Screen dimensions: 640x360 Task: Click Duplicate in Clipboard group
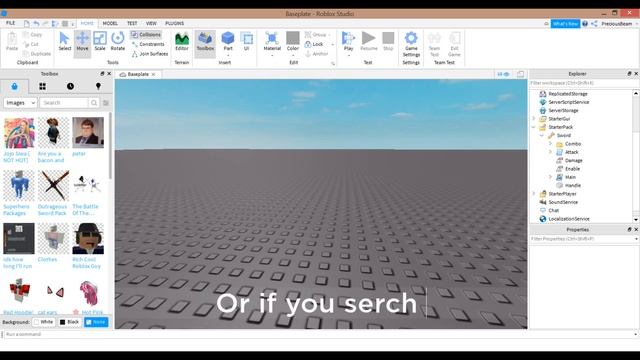pyautogui.click(x=37, y=53)
